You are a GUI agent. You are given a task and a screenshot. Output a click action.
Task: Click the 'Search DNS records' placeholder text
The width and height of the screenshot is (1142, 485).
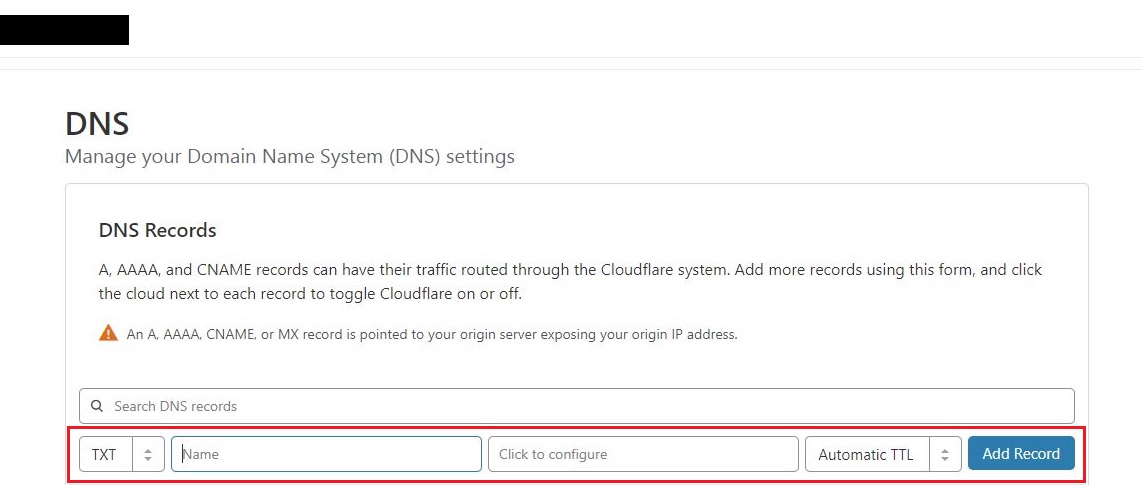176,406
